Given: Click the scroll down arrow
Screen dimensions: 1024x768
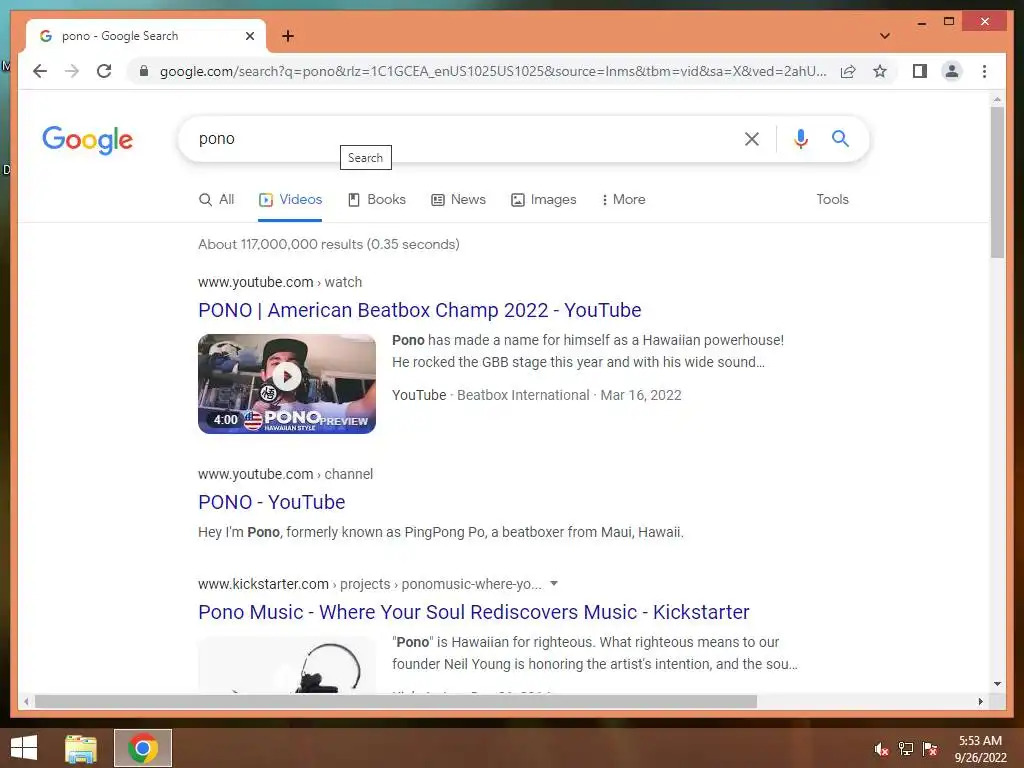Looking at the screenshot, I should [997, 684].
